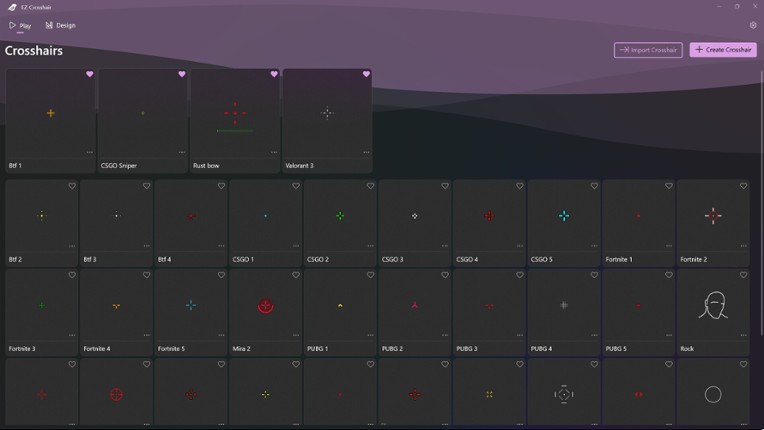Viewport: 764px width, 430px height.
Task: Select the Rock head silhouette crosshair
Action: (713, 306)
